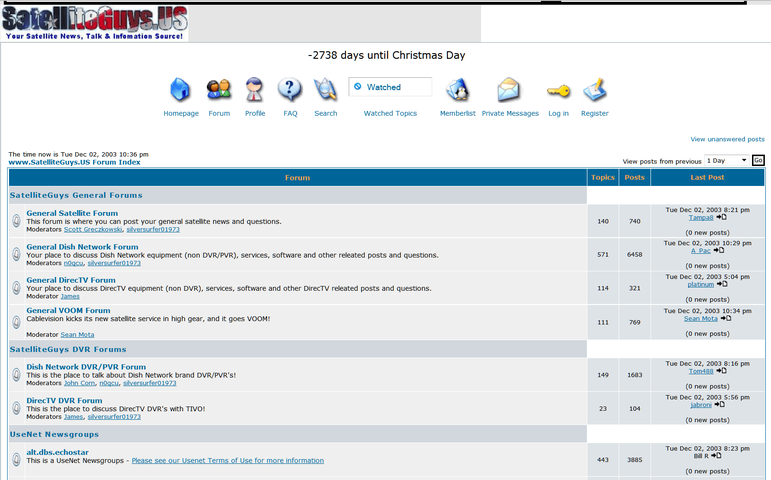Open alt.dbs.echostar newsgroup forum

click(x=58, y=452)
